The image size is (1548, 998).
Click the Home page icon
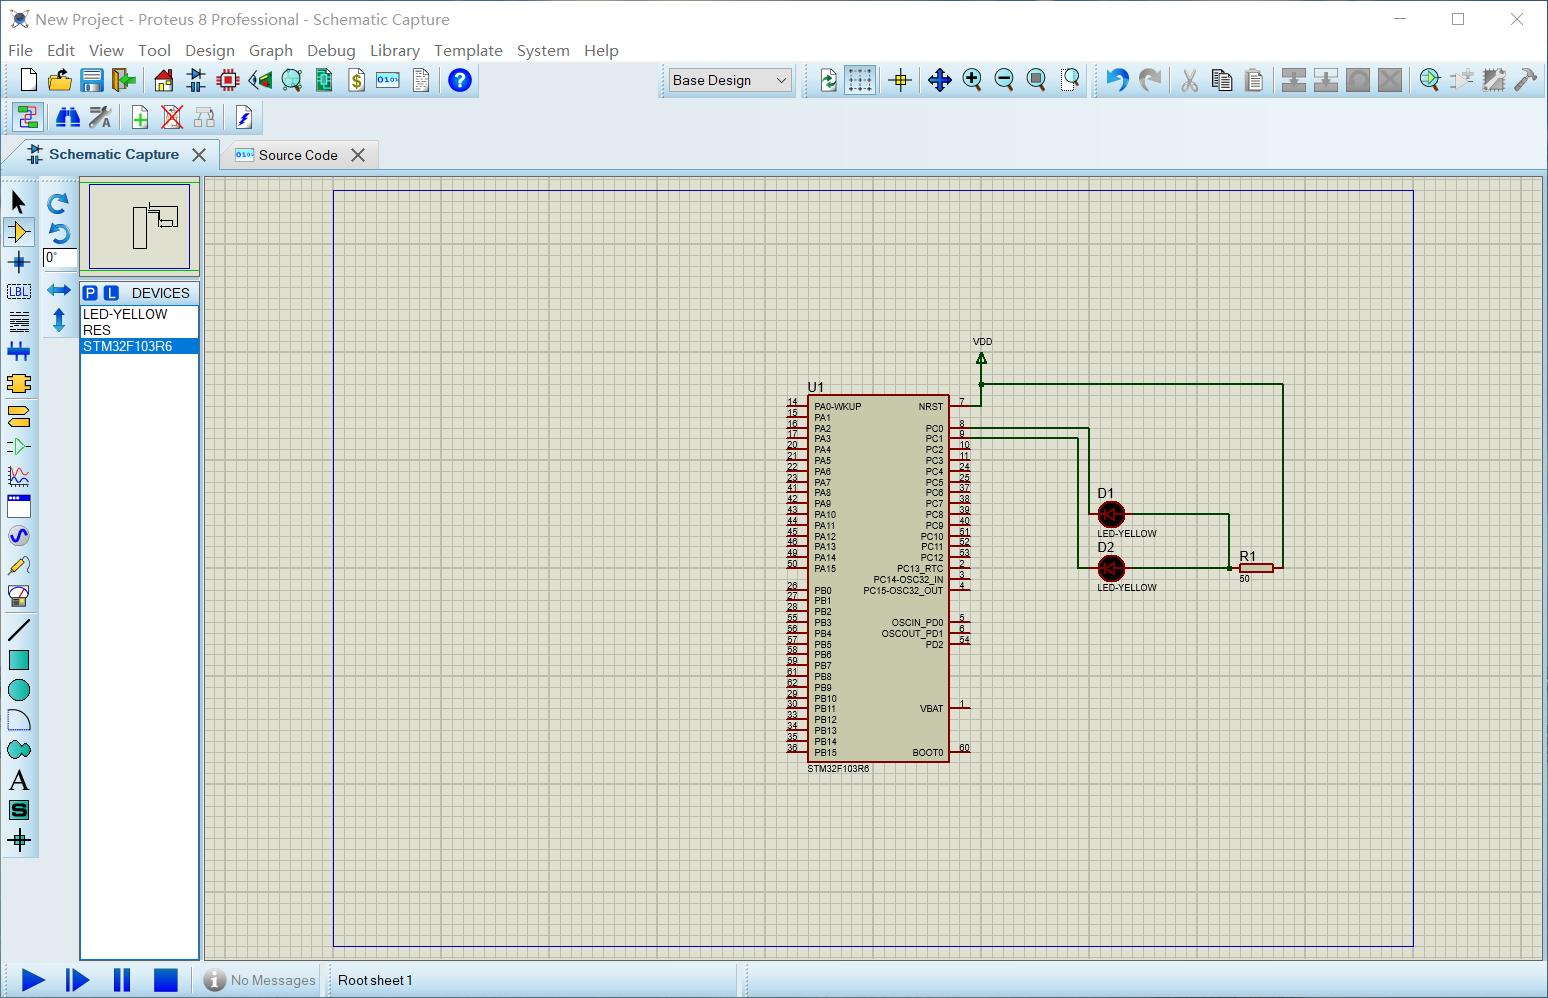pyautogui.click(x=164, y=80)
